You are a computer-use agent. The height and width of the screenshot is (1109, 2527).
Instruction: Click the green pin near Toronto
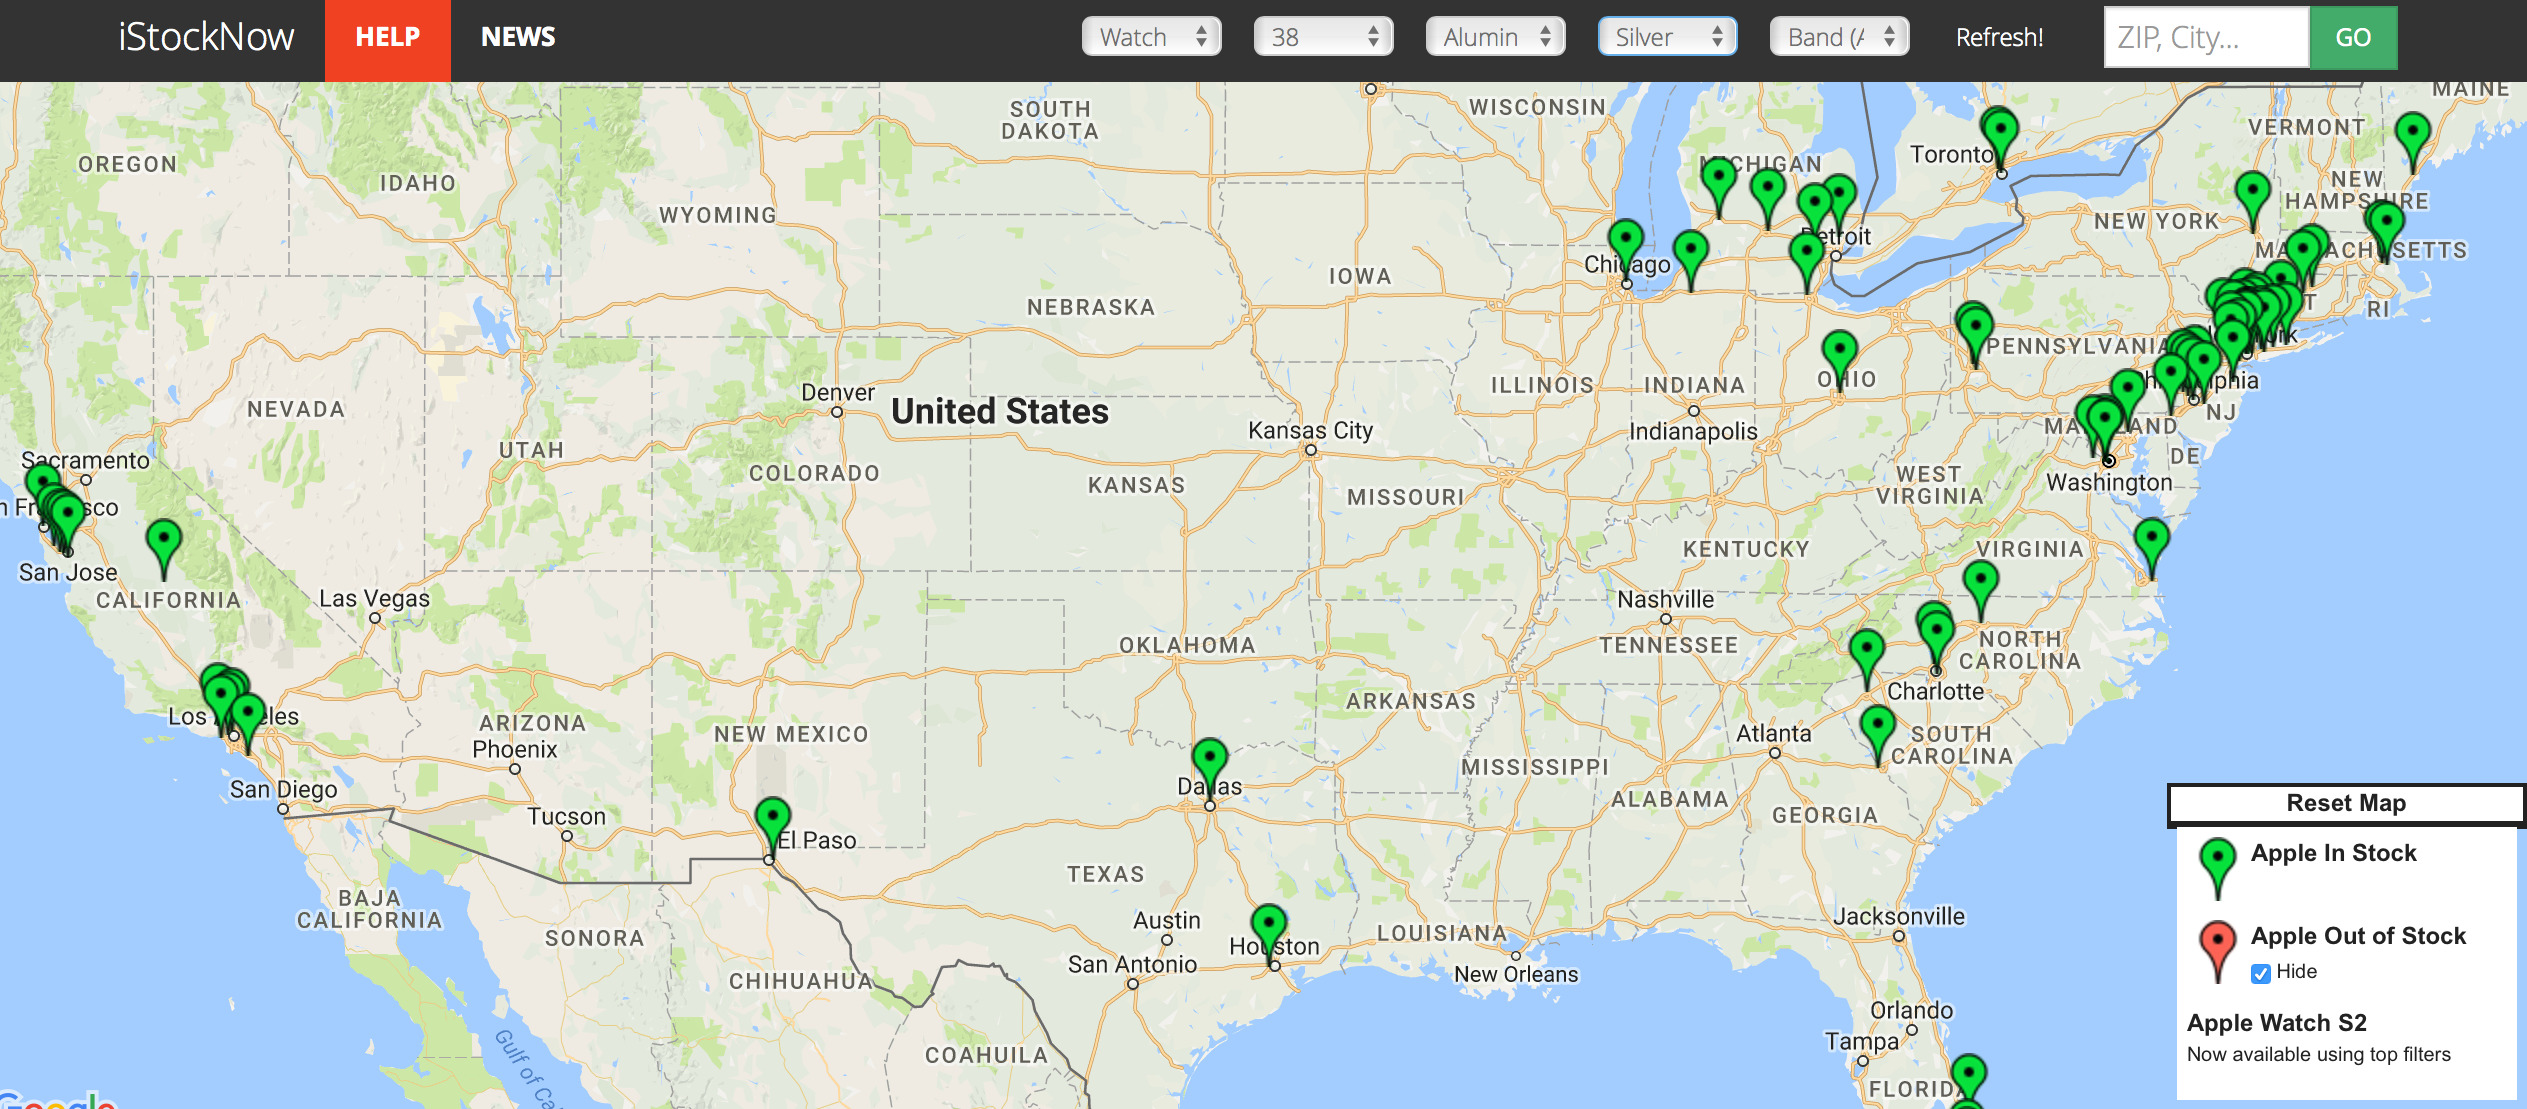[1999, 130]
